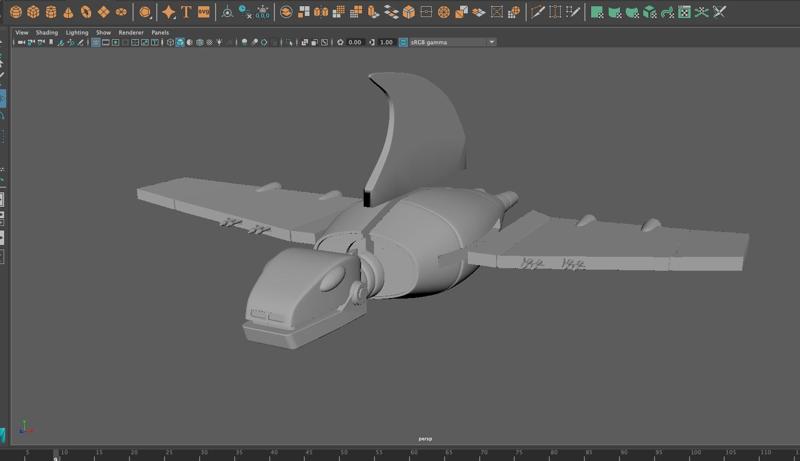Apply spherical UV mapping from the shelf
This screenshot has width=800, height=461.
tap(632, 12)
